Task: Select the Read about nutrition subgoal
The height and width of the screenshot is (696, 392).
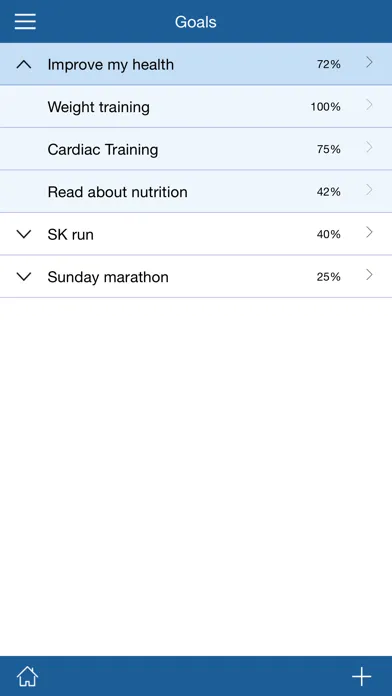Action: point(196,192)
